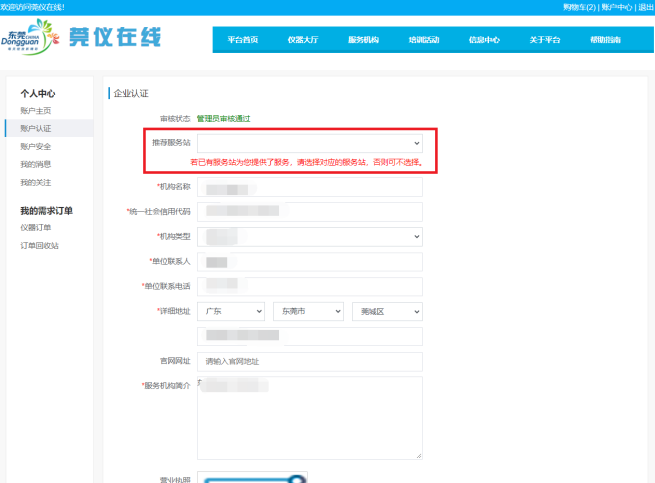The image size is (655, 483).
Task: Expand the 机构类型 dropdown
Action: coord(309,236)
